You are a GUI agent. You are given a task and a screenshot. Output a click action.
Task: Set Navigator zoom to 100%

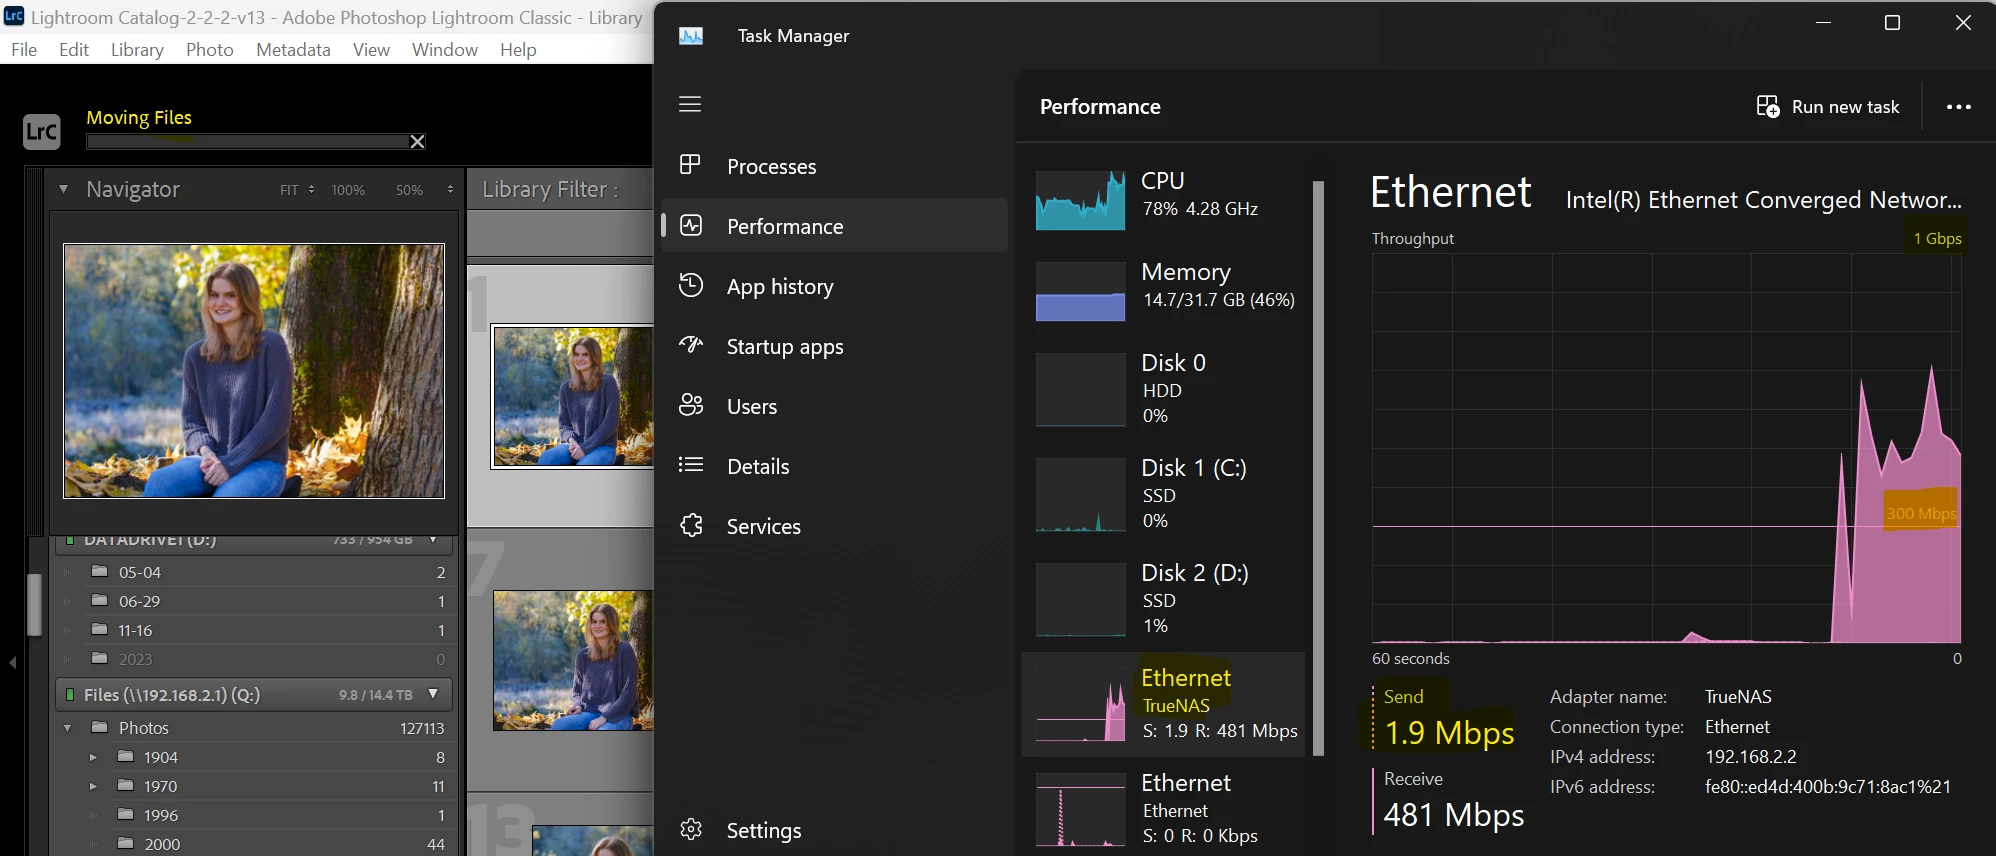coord(348,190)
